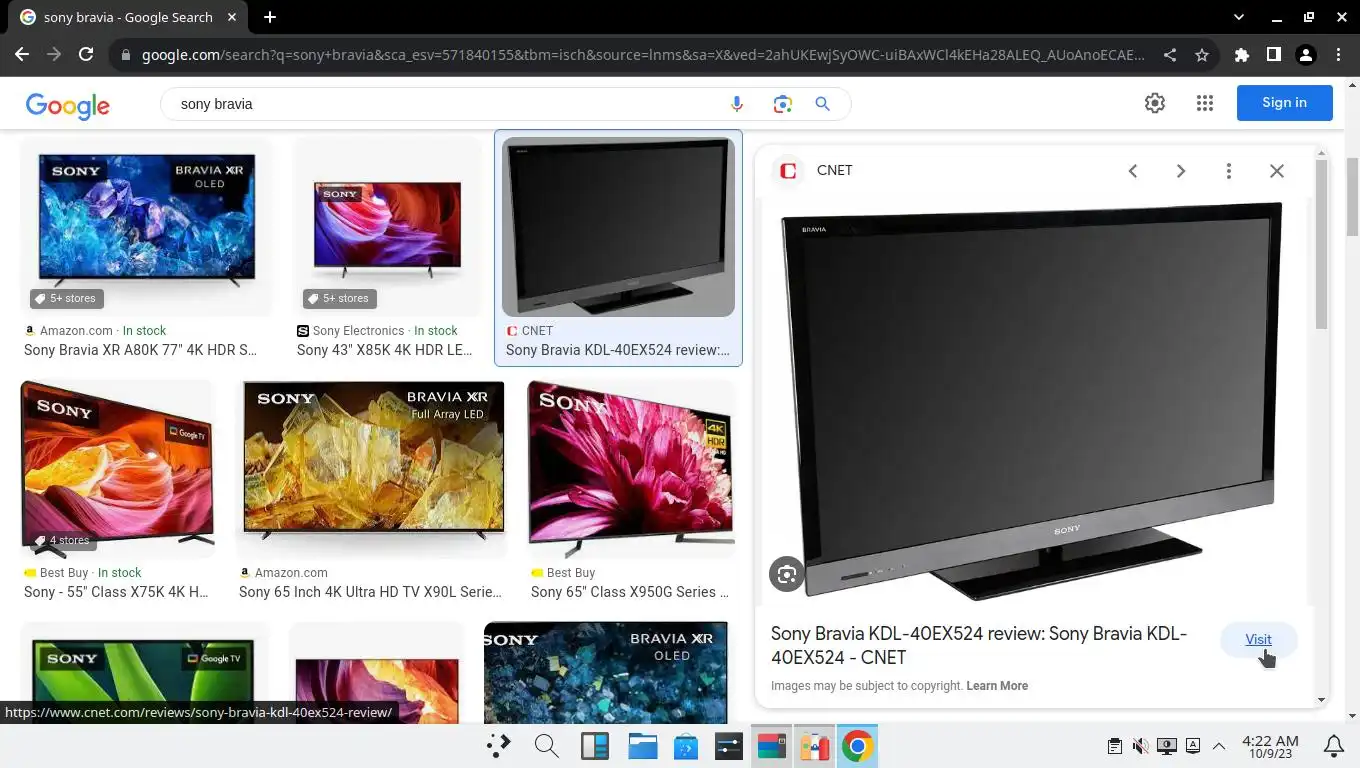The height and width of the screenshot is (768, 1360).
Task: Open Learn More copyright link
Action: click(x=997, y=686)
